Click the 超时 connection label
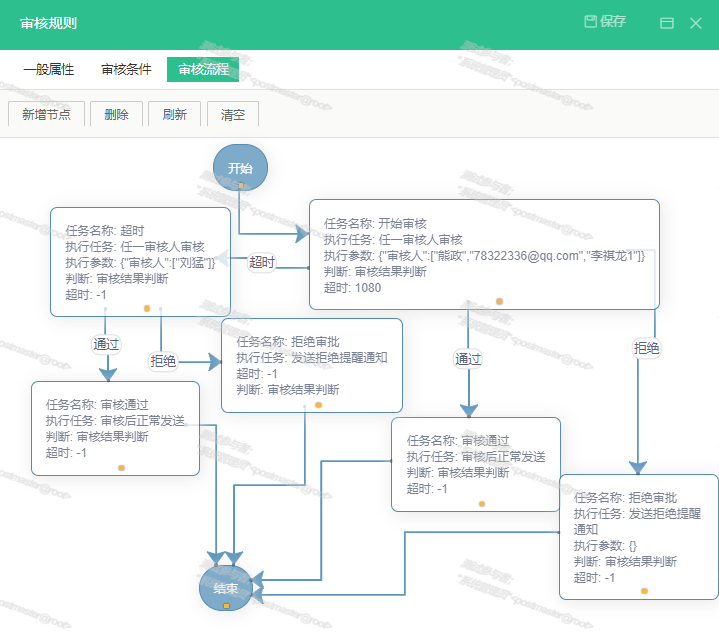 261,262
